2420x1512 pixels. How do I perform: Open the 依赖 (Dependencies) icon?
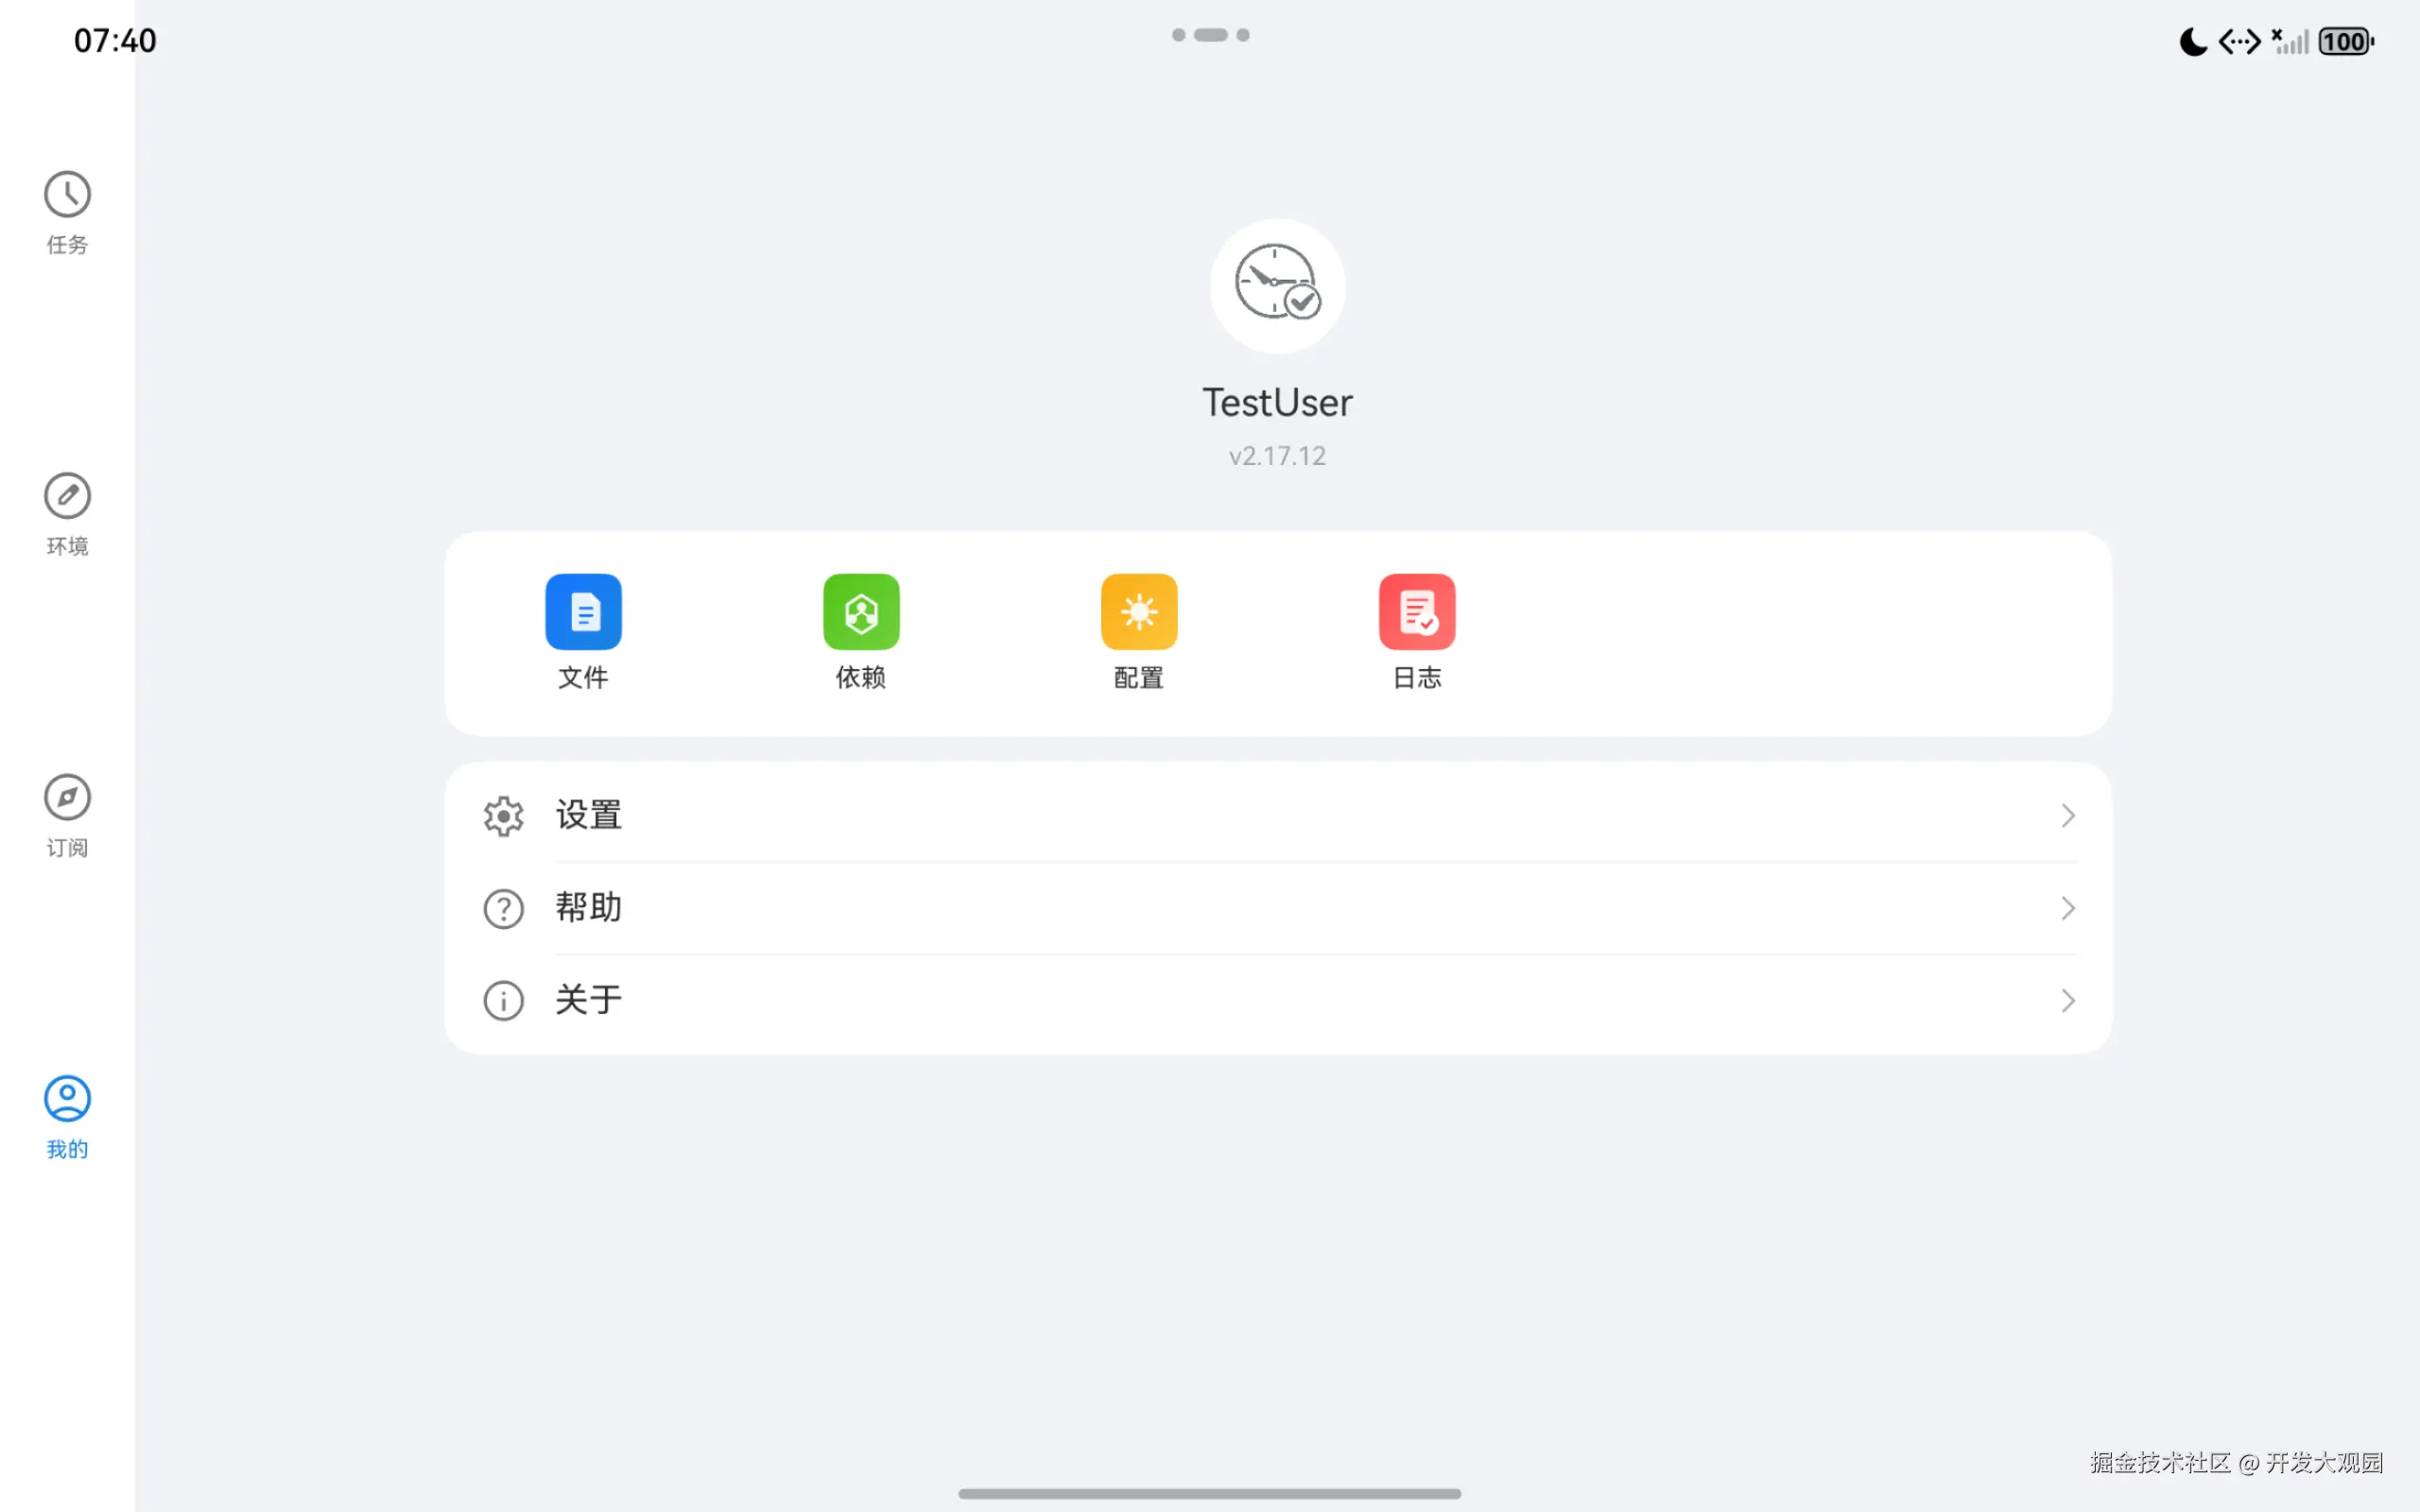click(861, 612)
